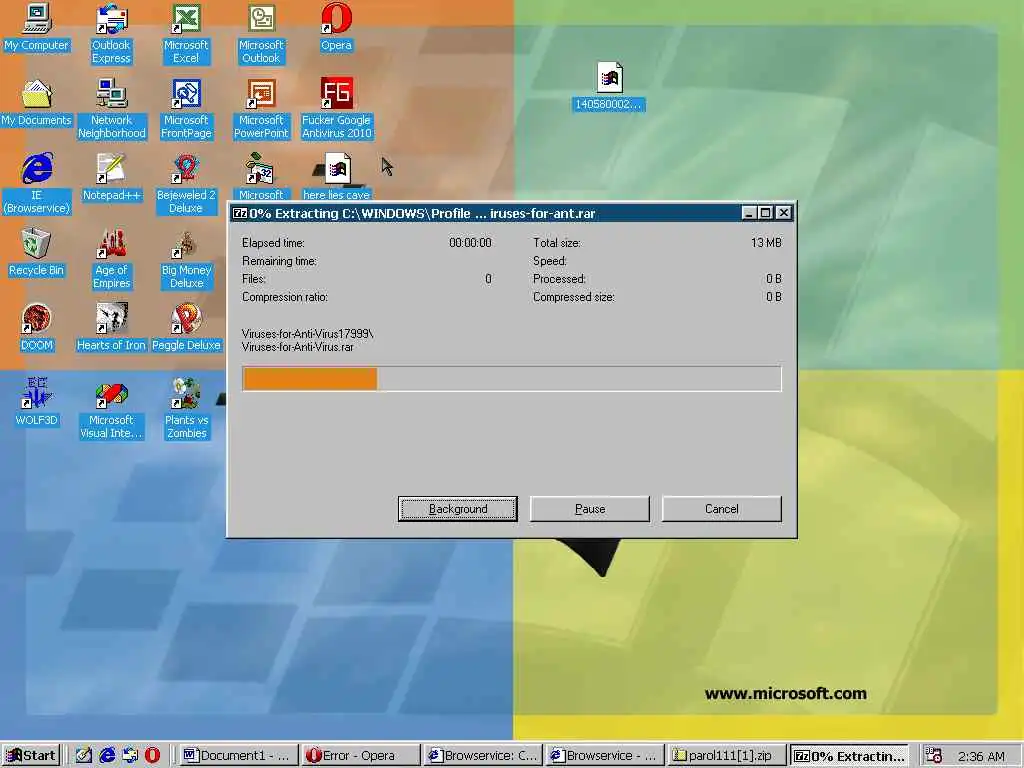Click the '13 MB' total size value
The width and height of the screenshot is (1024, 768).
pyautogui.click(x=766, y=242)
